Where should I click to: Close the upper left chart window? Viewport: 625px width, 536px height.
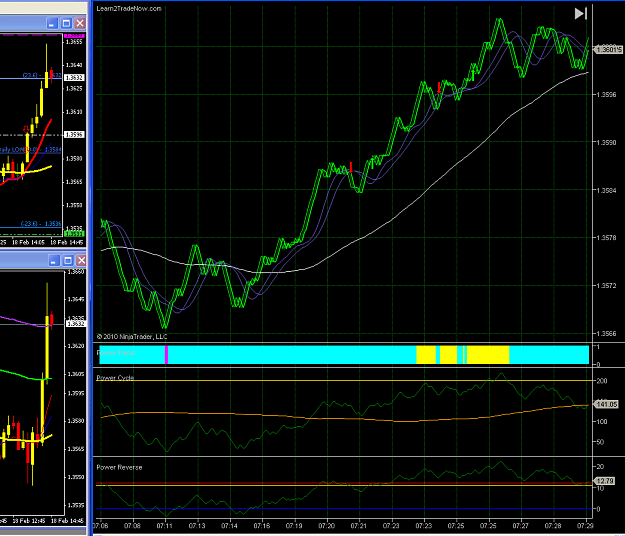pyautogui.click(x=80, y=24)
